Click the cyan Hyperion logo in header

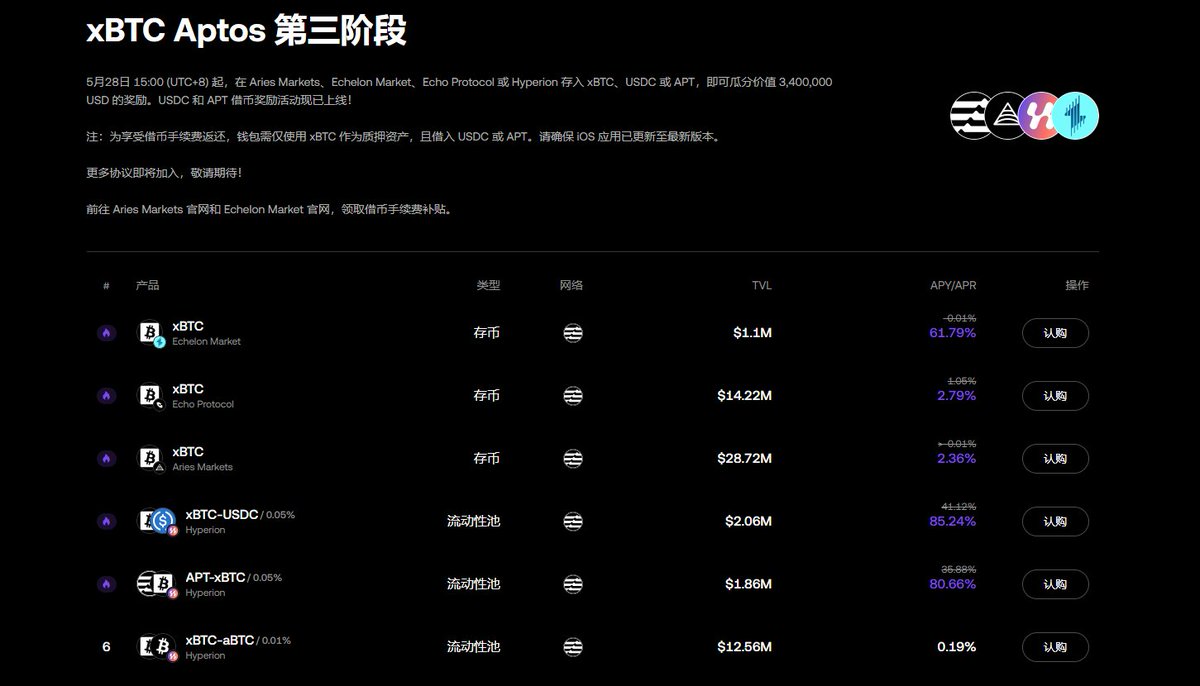click(1077, 116)
